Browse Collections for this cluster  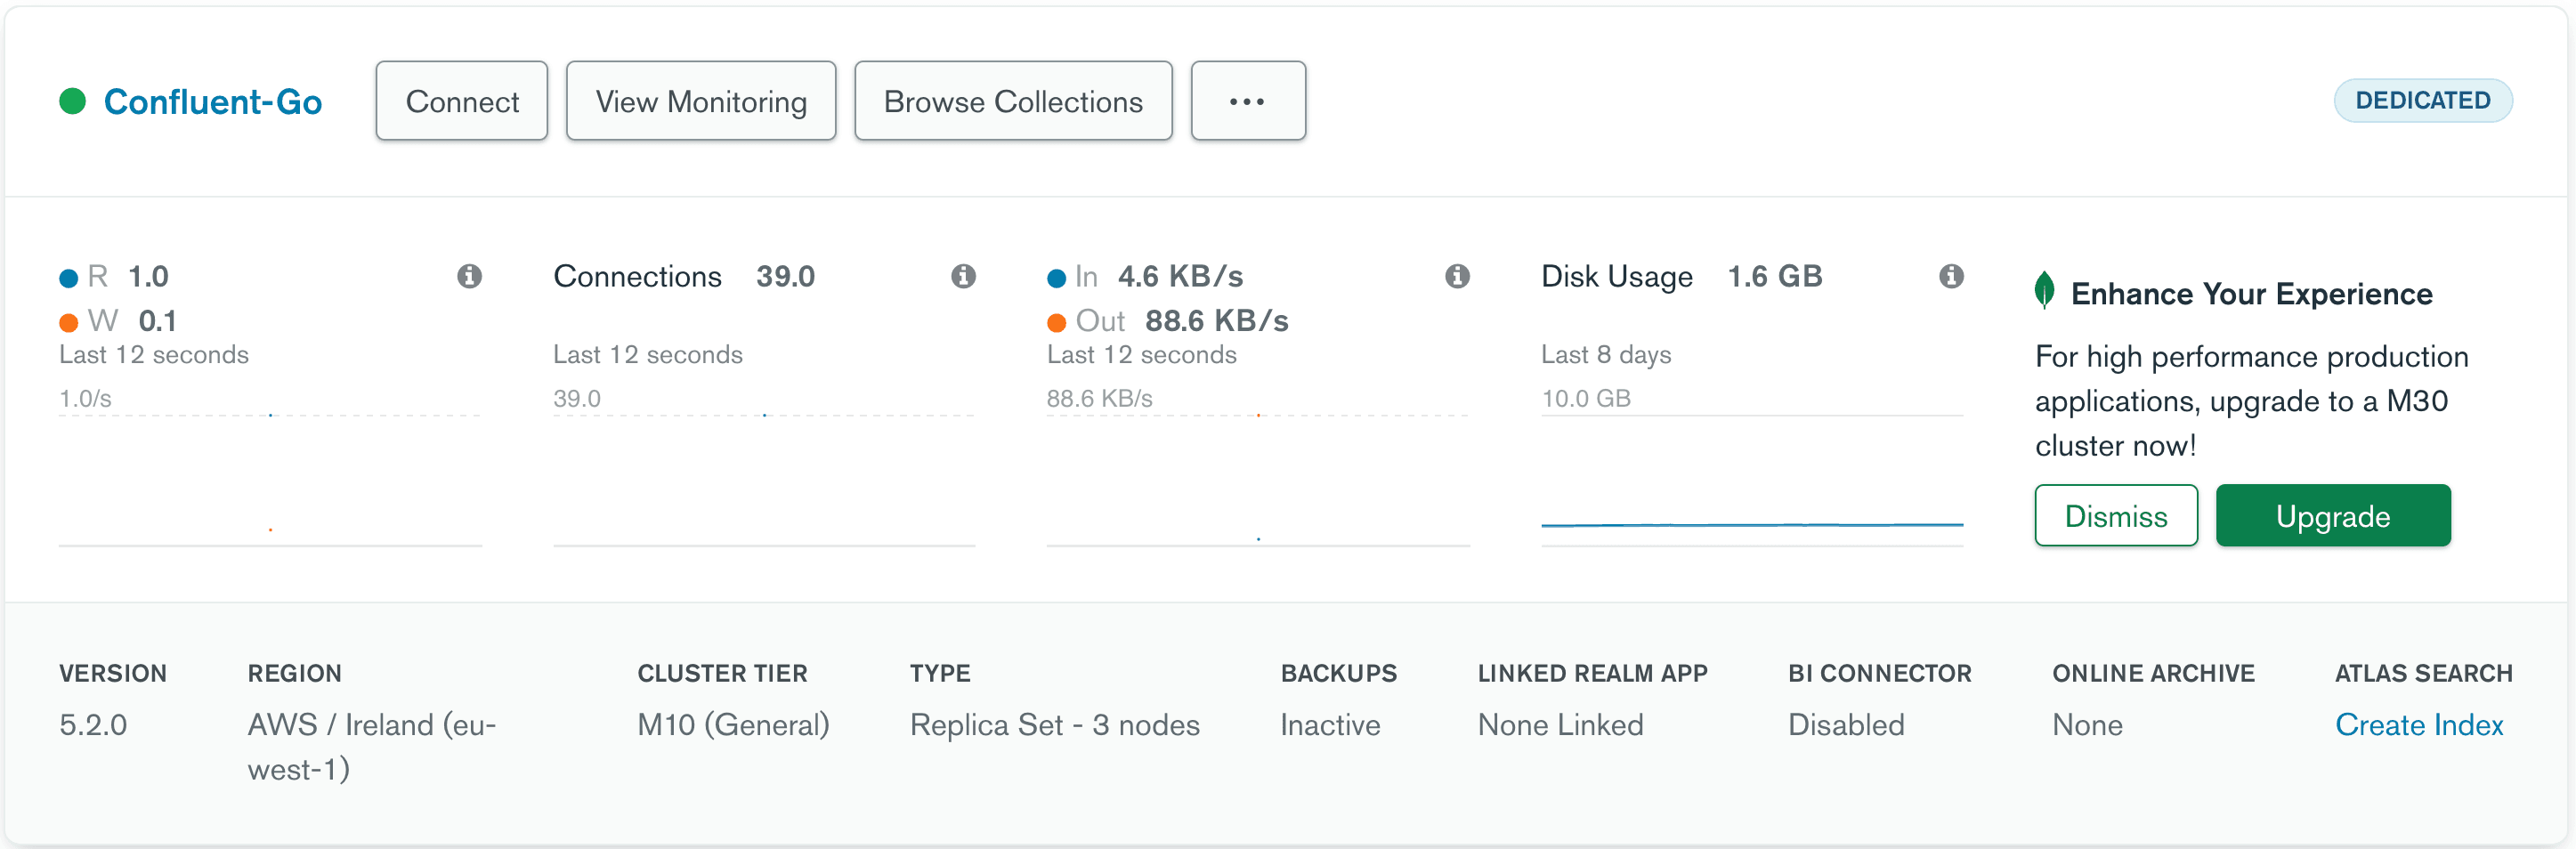pos(1012,101)
